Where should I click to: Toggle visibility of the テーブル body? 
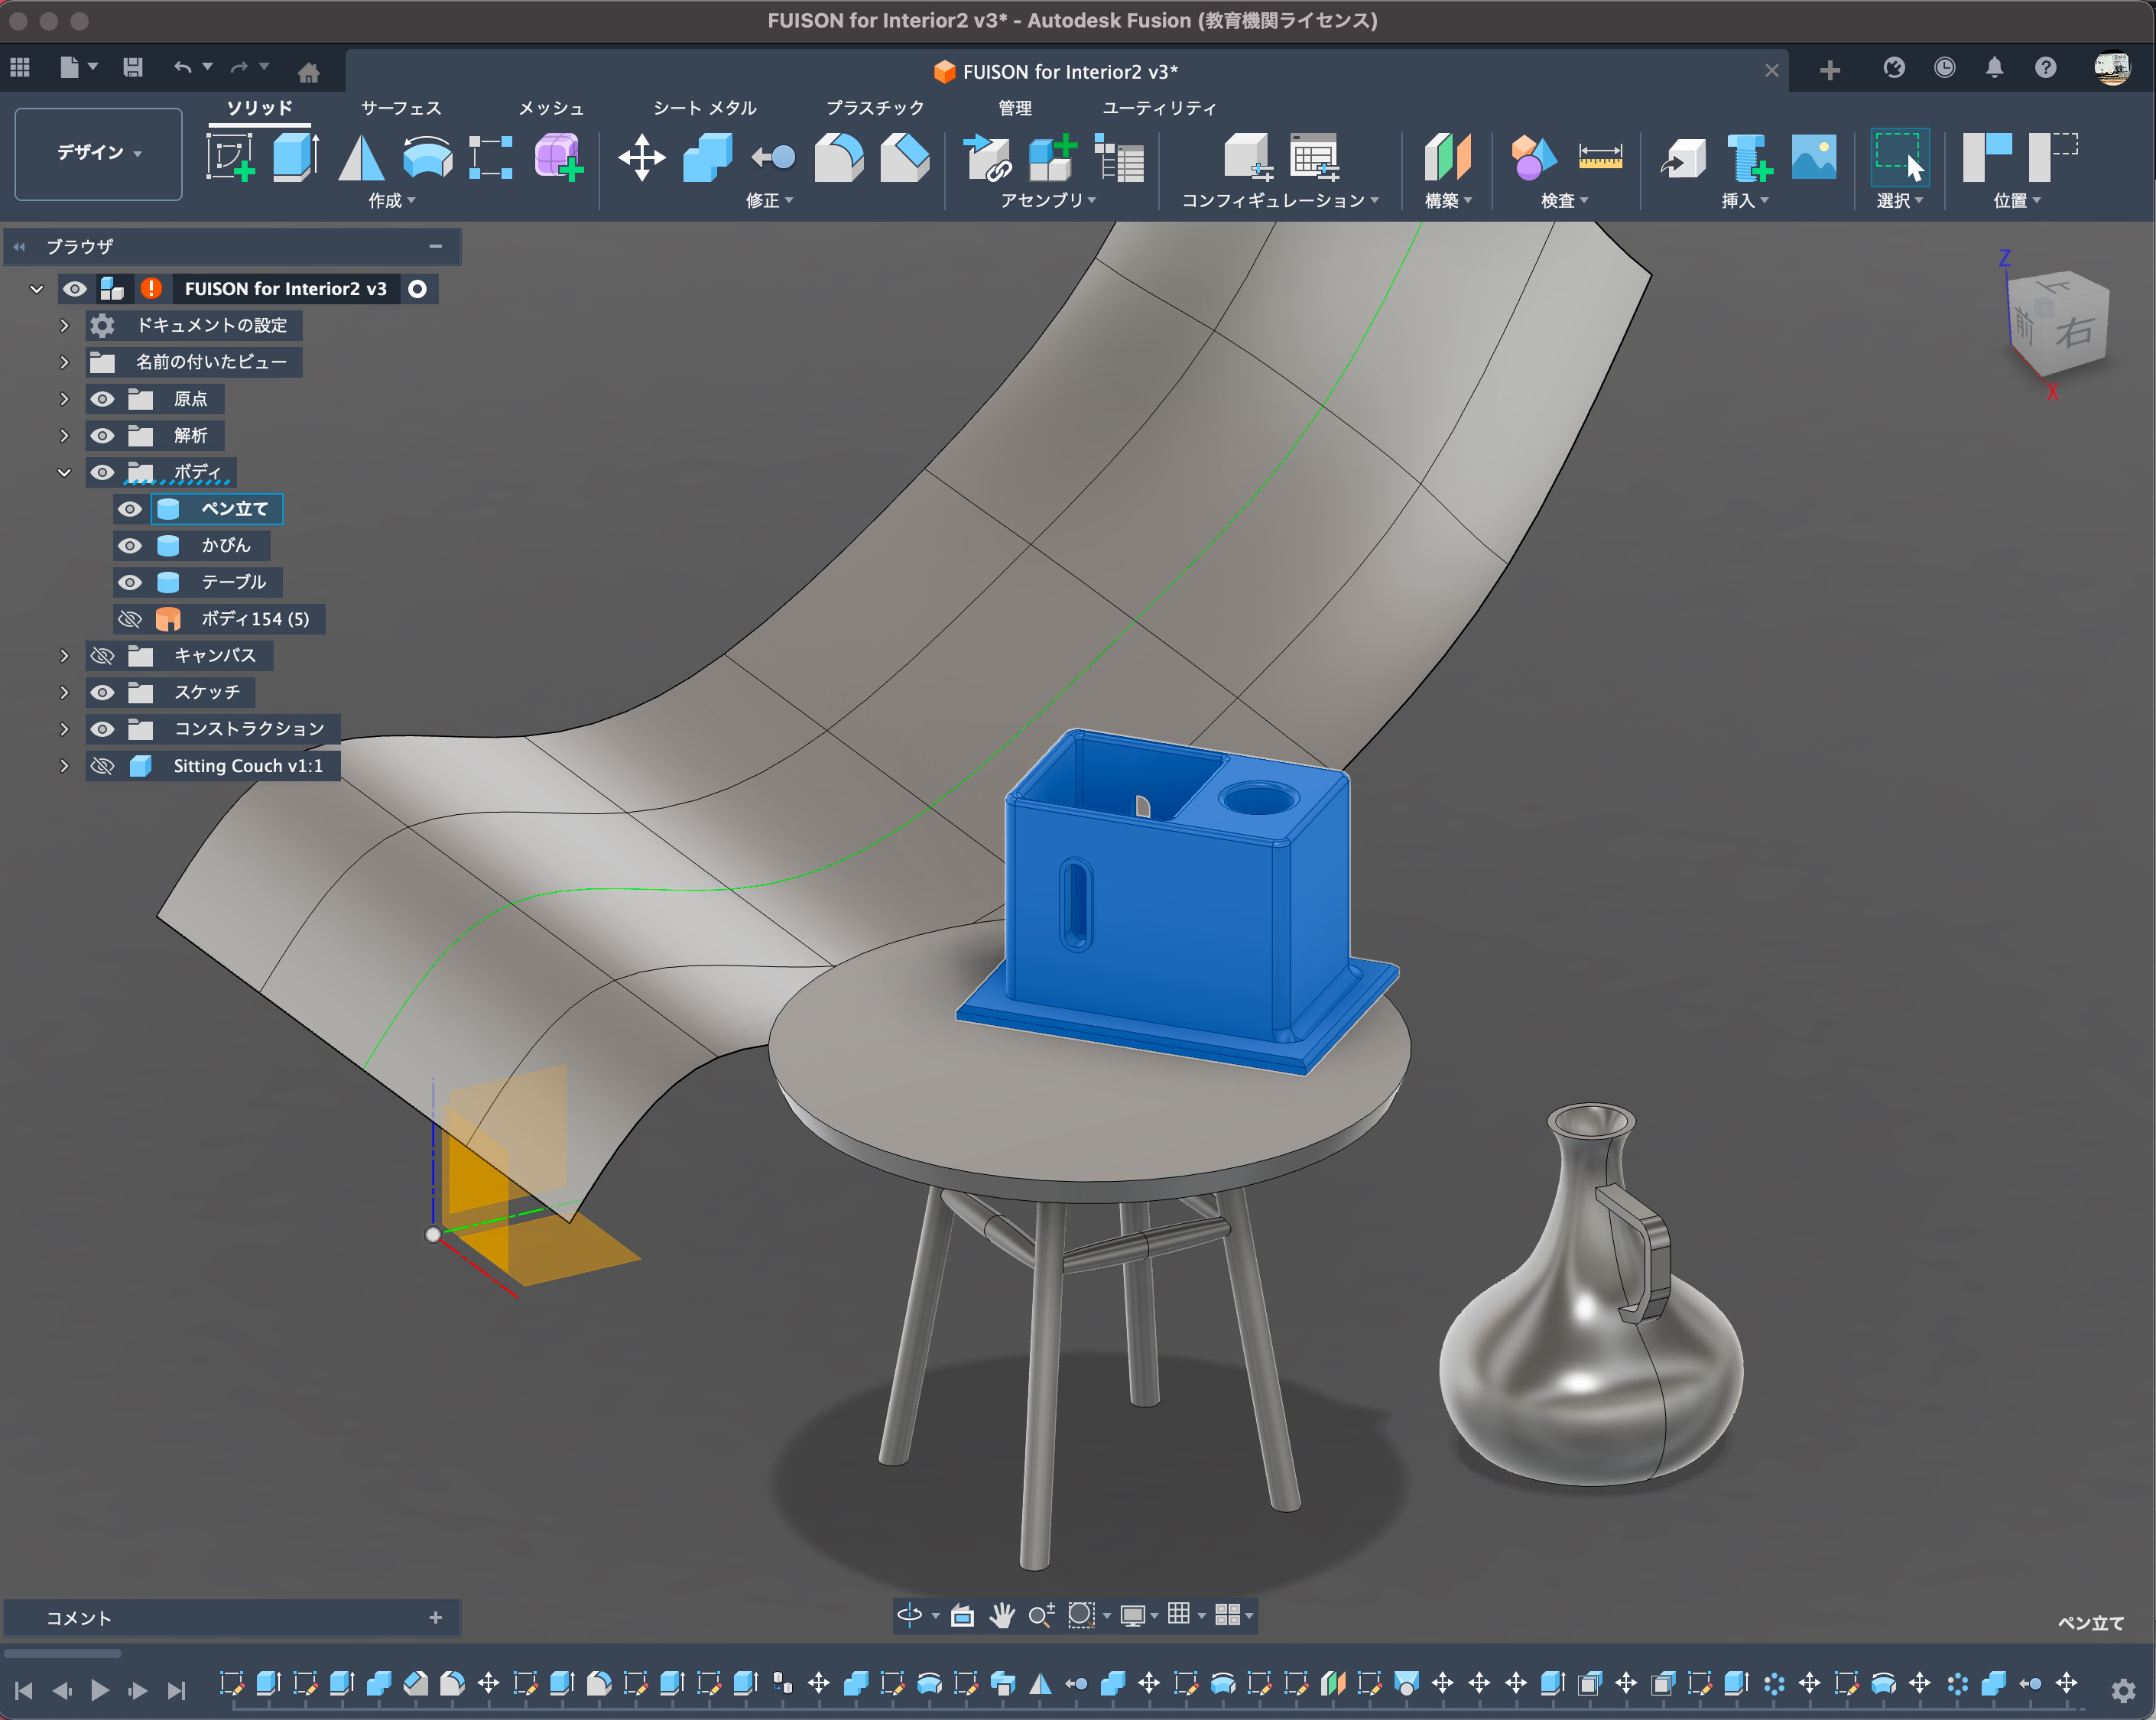click(130, 582)
